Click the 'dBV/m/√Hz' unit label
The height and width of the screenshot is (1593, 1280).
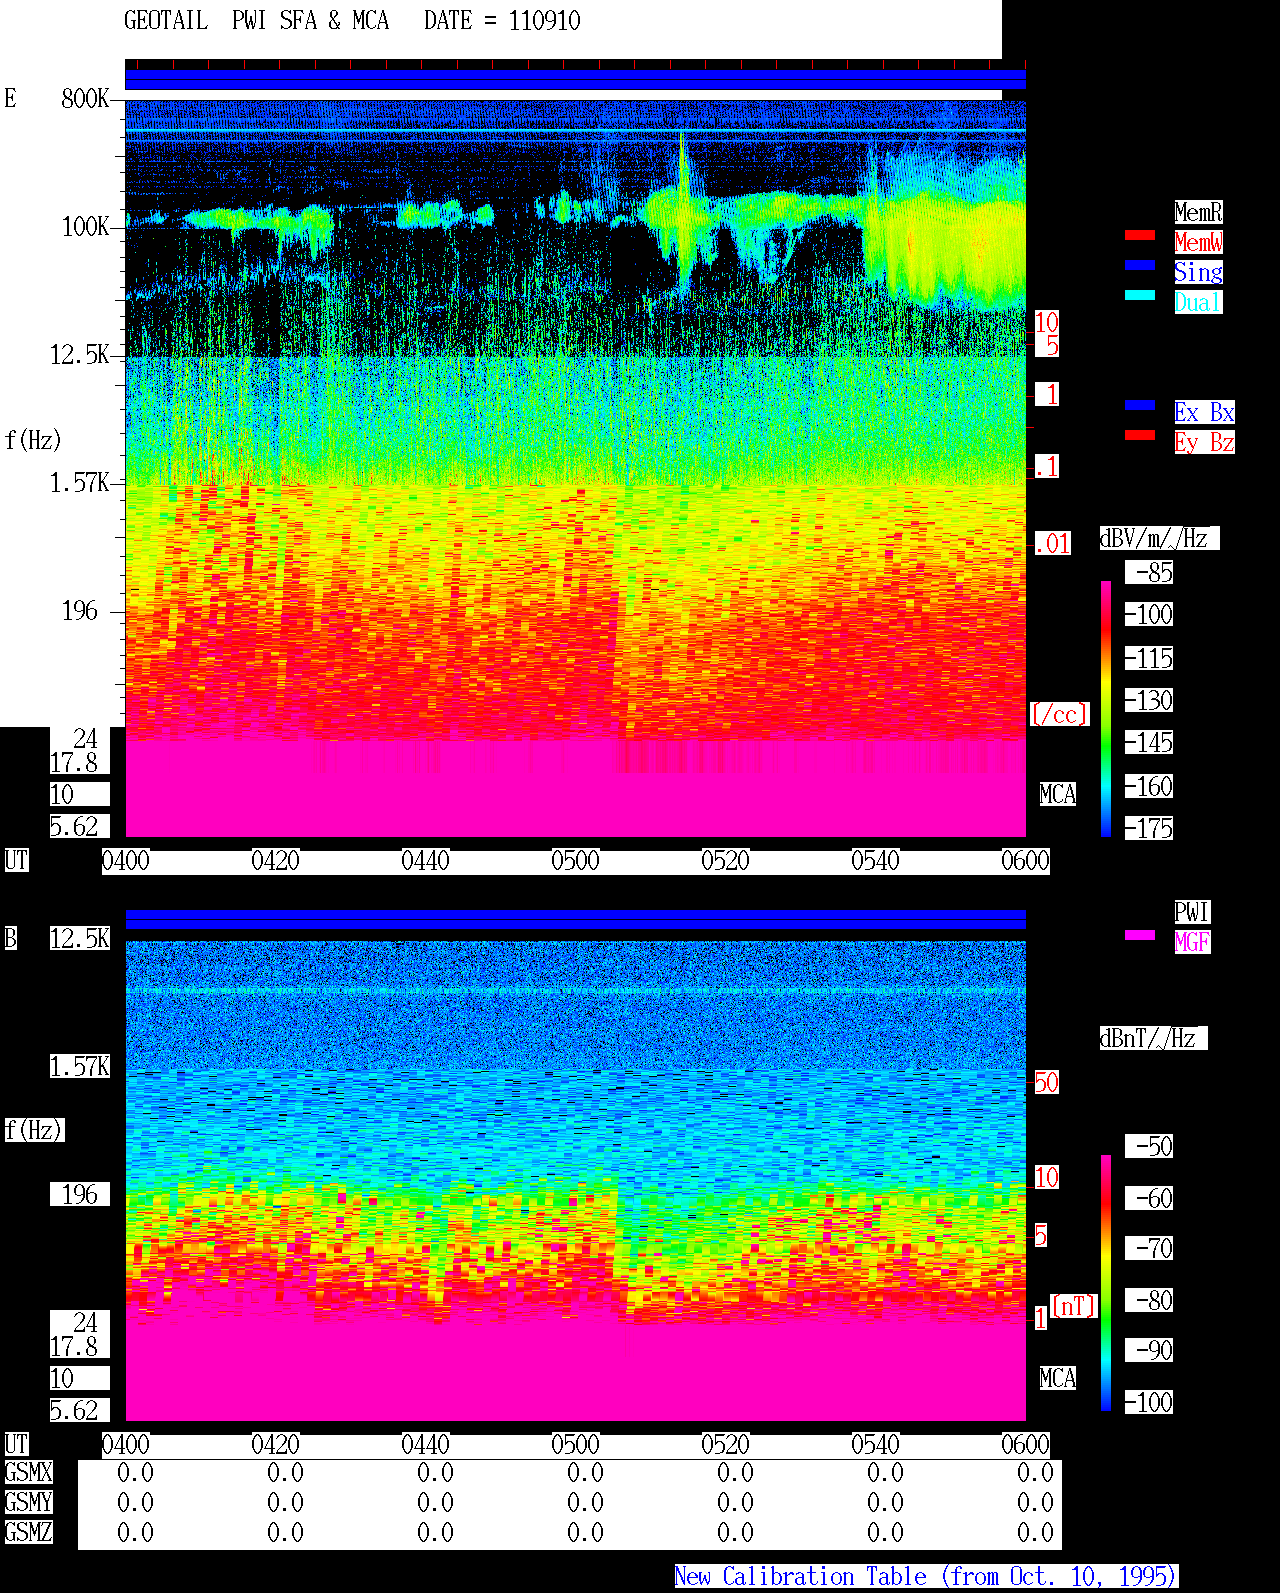click(x=1159, y=538)
